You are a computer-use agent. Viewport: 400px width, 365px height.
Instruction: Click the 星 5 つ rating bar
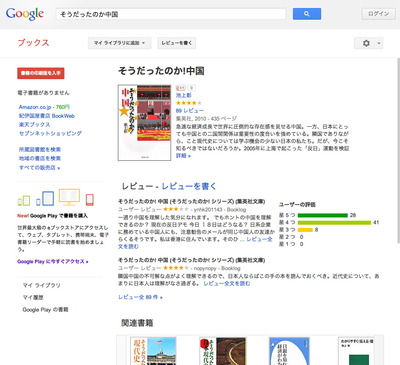[322, 215]
